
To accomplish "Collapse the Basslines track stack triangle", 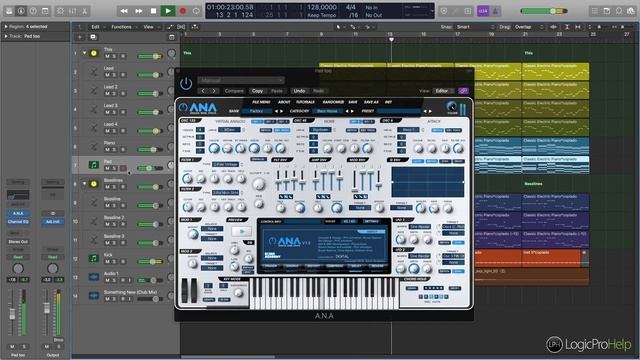I will pyautogui.click(x=84, y=184).
